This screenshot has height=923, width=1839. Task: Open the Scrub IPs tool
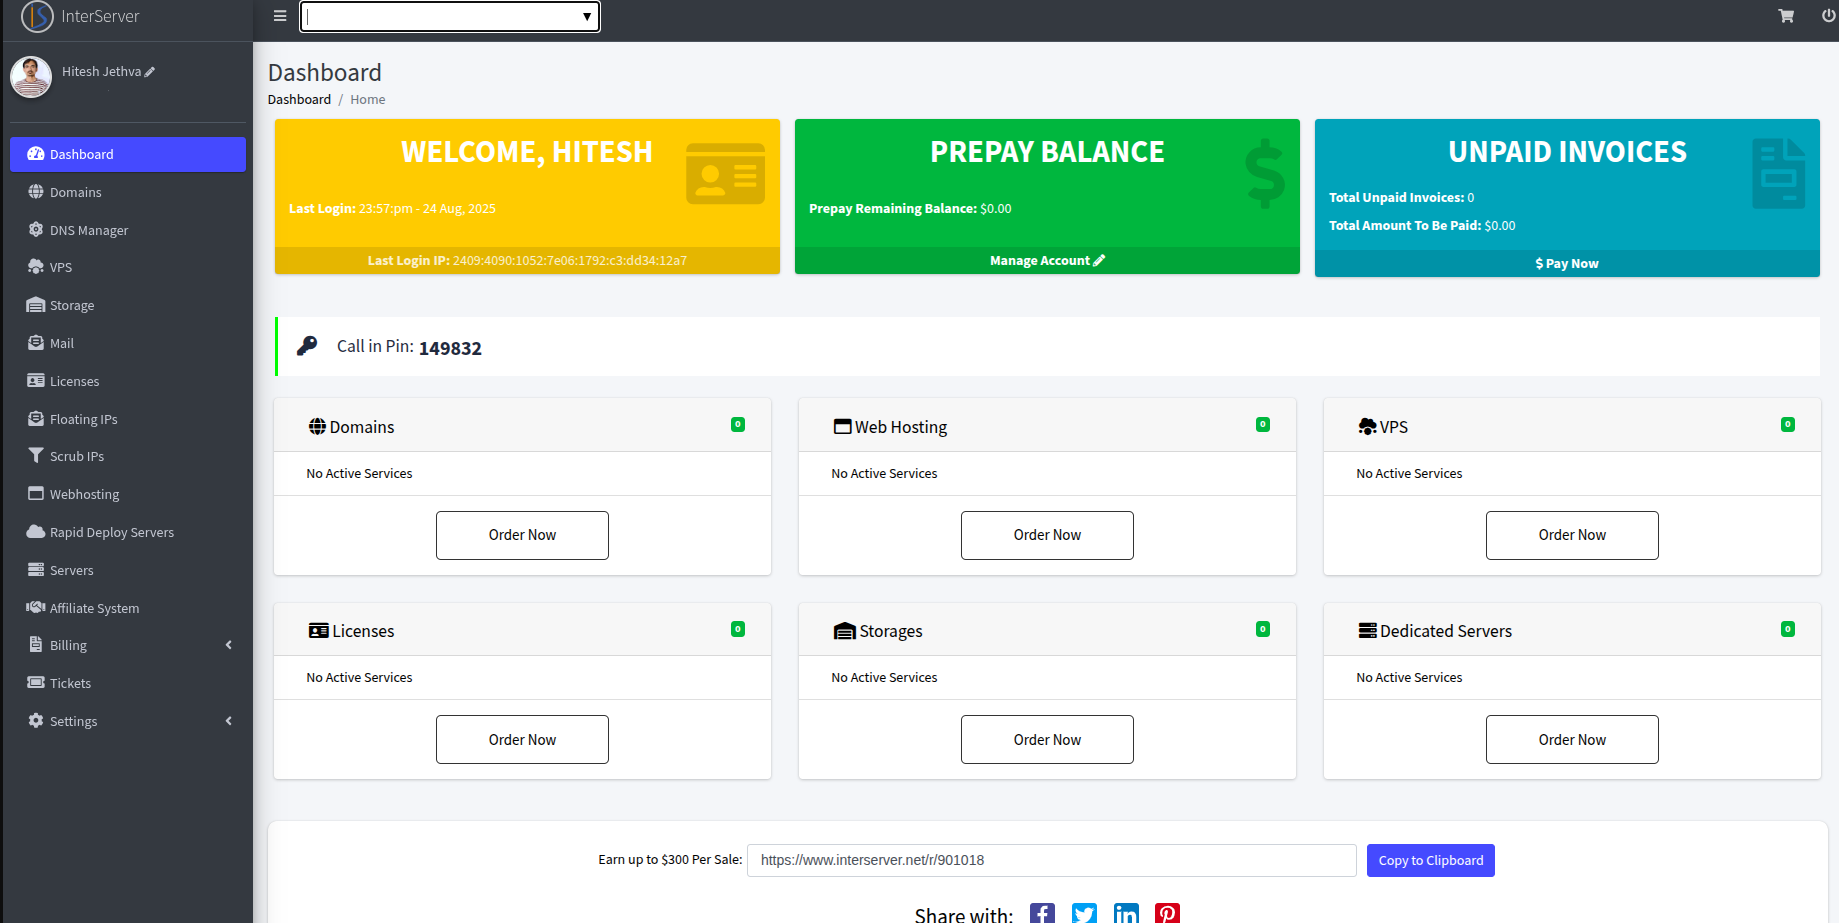click(77, 455)
